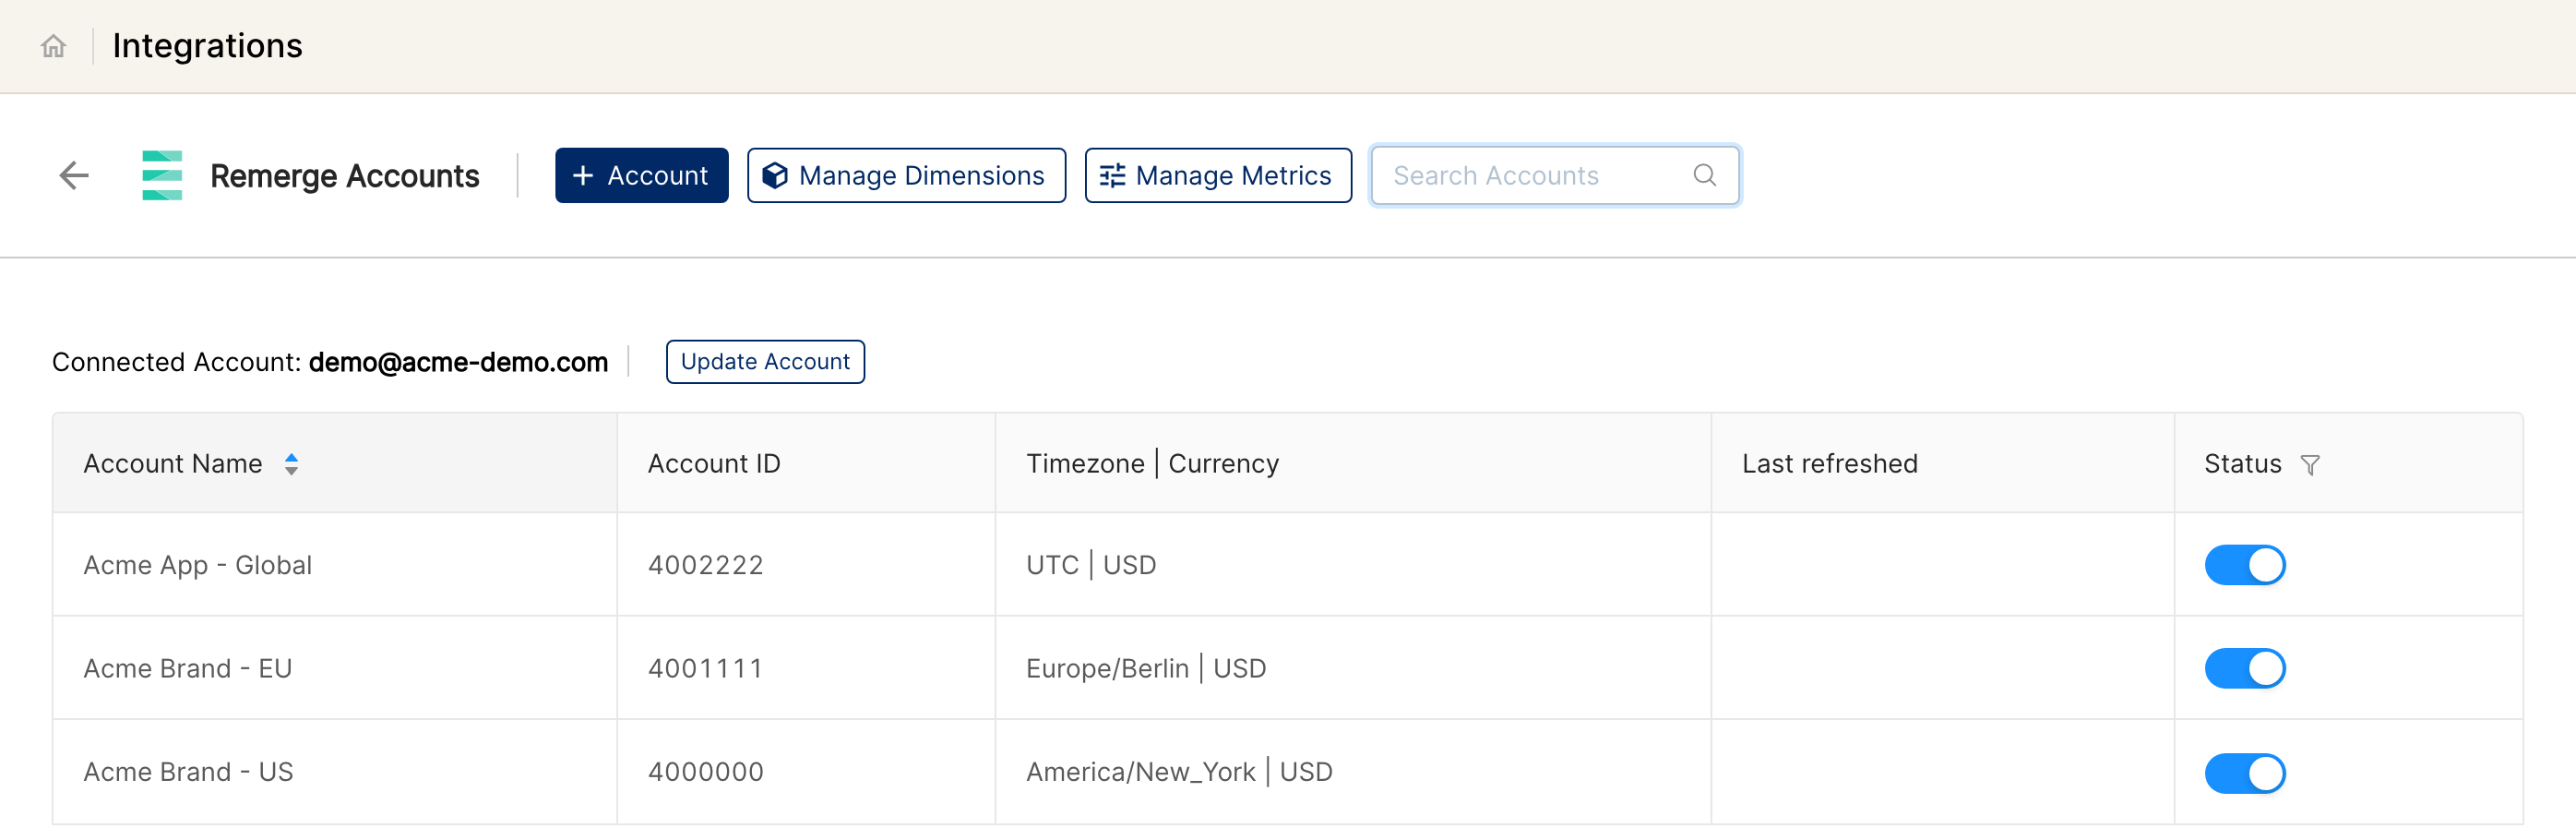Click the Update Account button

(765, 362)
